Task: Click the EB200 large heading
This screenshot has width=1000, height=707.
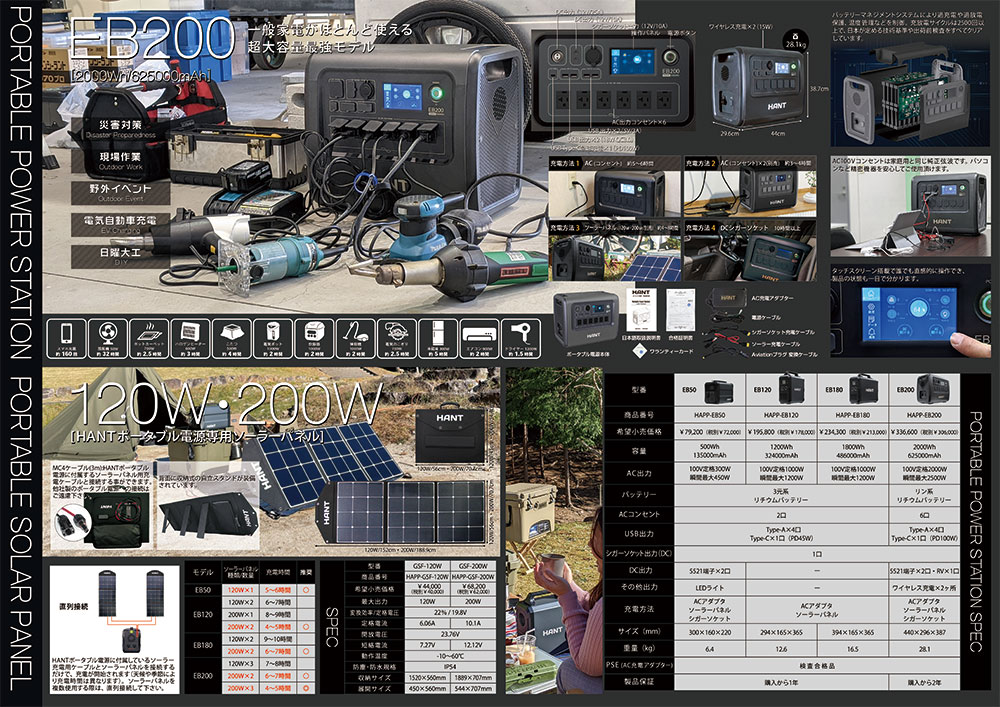Action: click(x=151, y=40)
